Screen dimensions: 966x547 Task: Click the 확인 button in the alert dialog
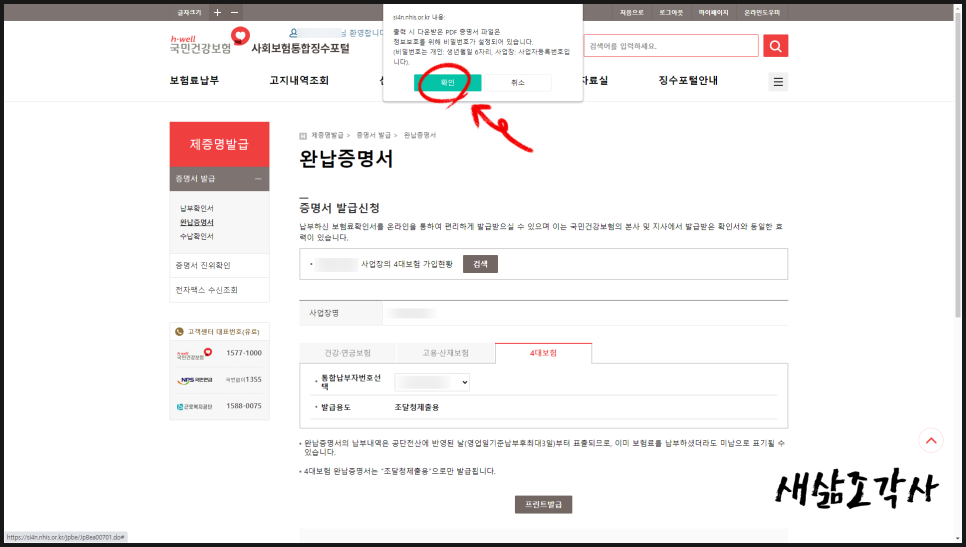(x=447, y=83)
